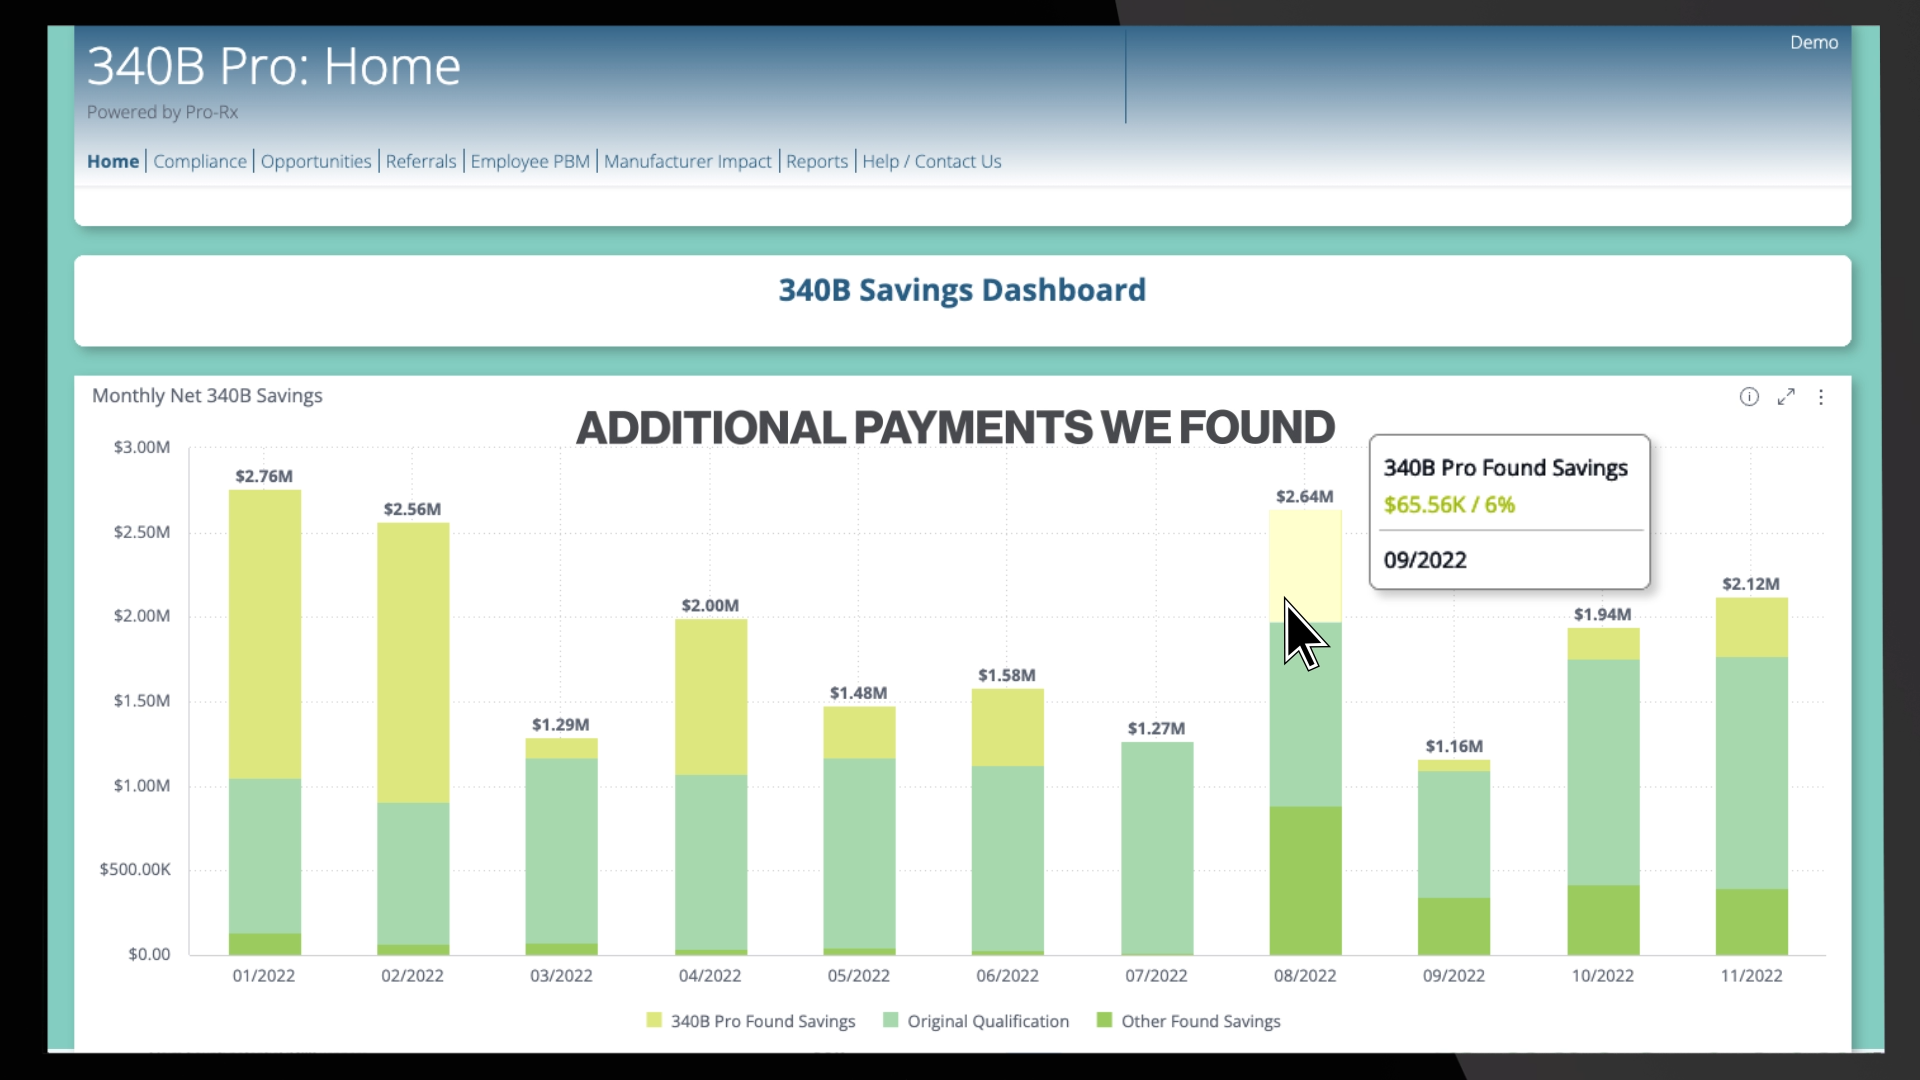Click the $2.56M data label
Screen dimensions: 1920x1080
click(412, 509)
